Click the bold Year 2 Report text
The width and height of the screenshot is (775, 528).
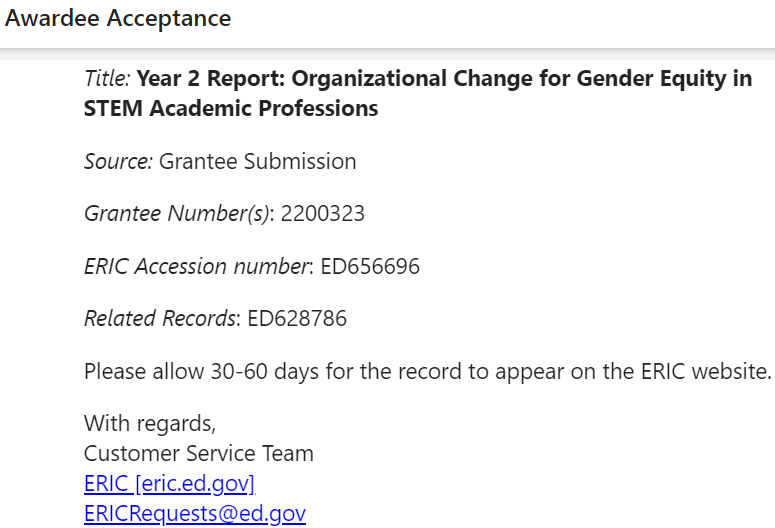[x=211, y=78]
